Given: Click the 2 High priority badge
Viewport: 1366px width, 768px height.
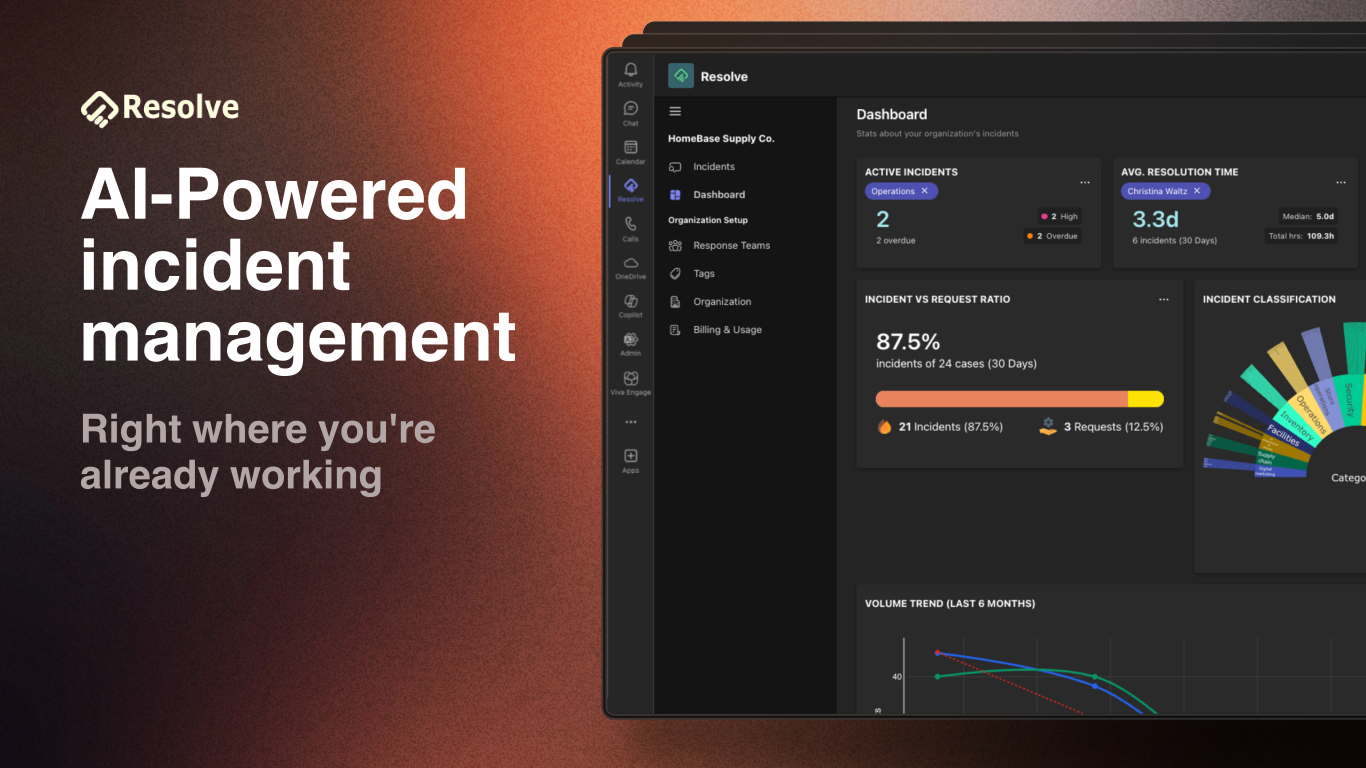Looking at the screenshot, I should coord(1059,216).
